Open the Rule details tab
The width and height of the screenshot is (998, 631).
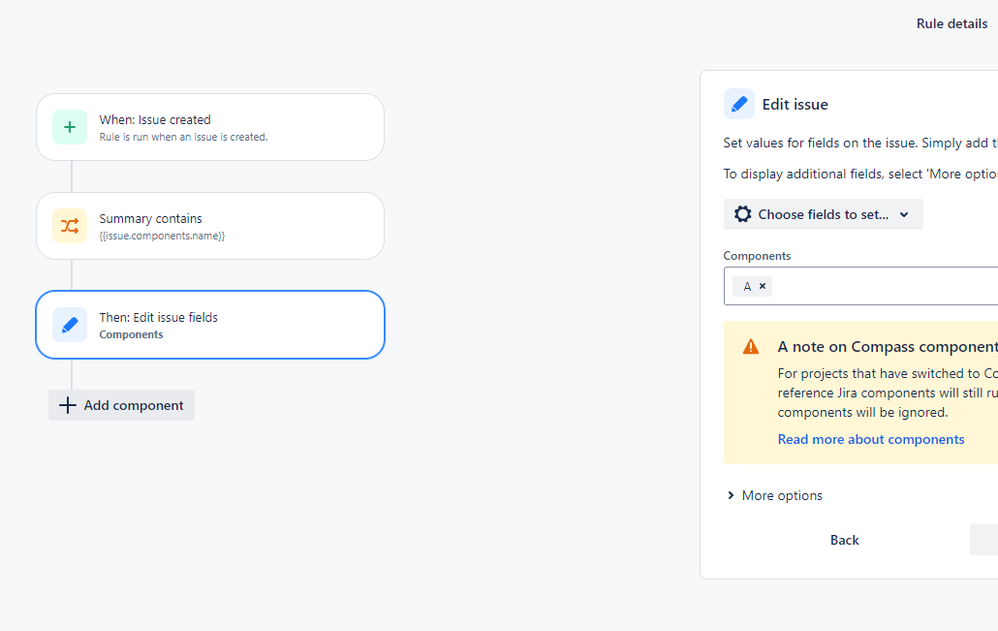(951, 24)
